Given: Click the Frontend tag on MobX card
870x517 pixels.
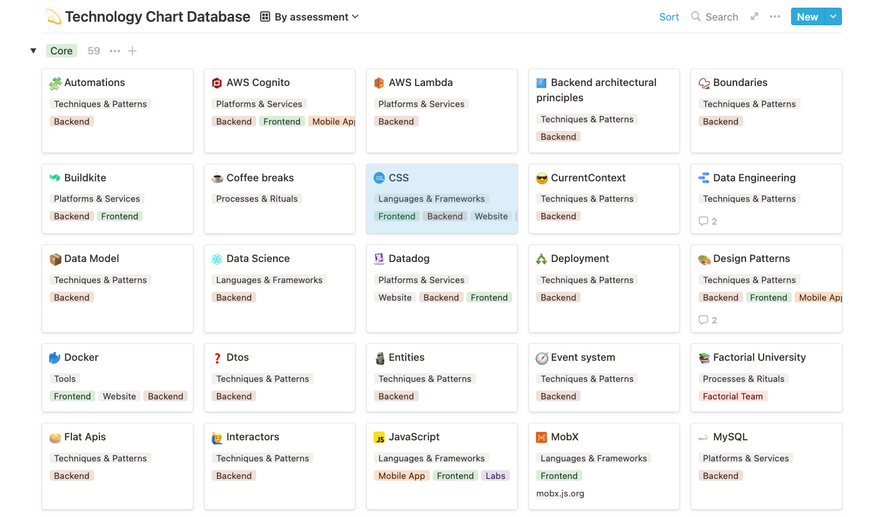Looking at the screenshot, I should [x=559, y=475].
